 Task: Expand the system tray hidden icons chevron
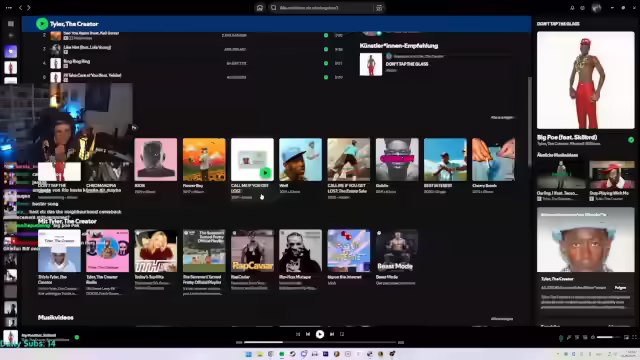tap(558, 354)
